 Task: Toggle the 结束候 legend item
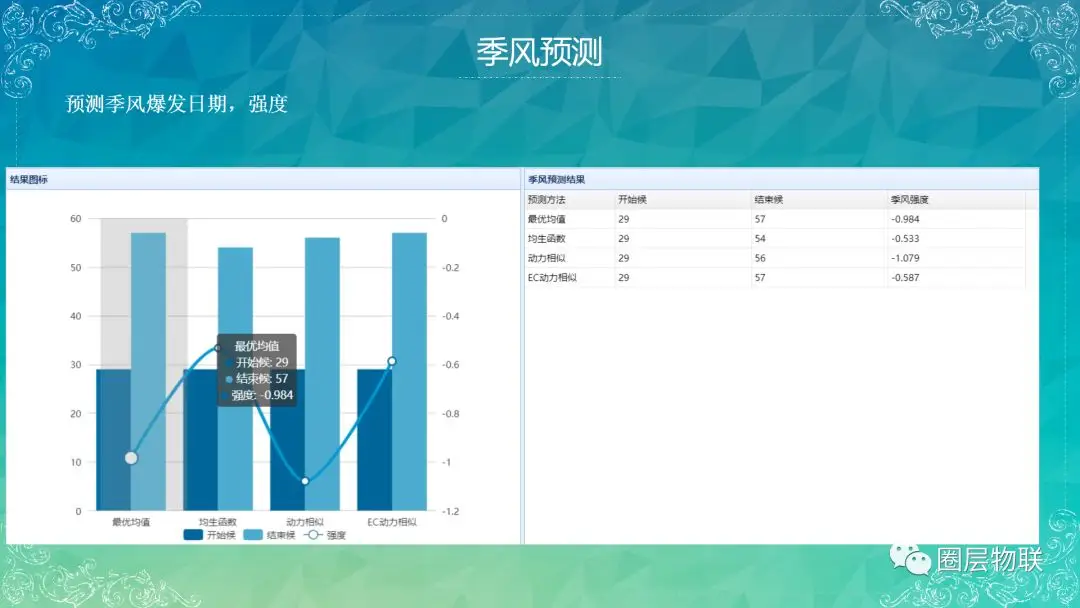point(269,535)
